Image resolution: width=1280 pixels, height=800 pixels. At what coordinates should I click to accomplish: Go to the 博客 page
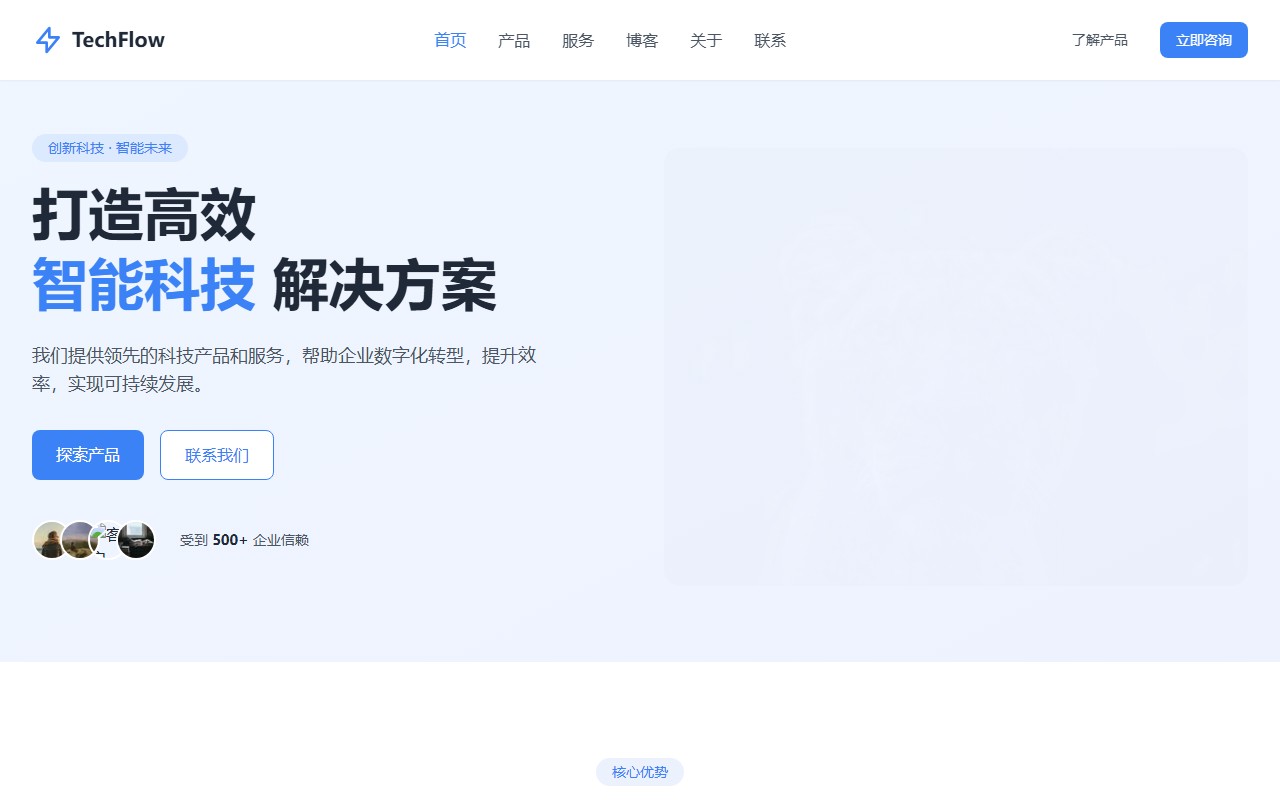[x=642, y=40]
